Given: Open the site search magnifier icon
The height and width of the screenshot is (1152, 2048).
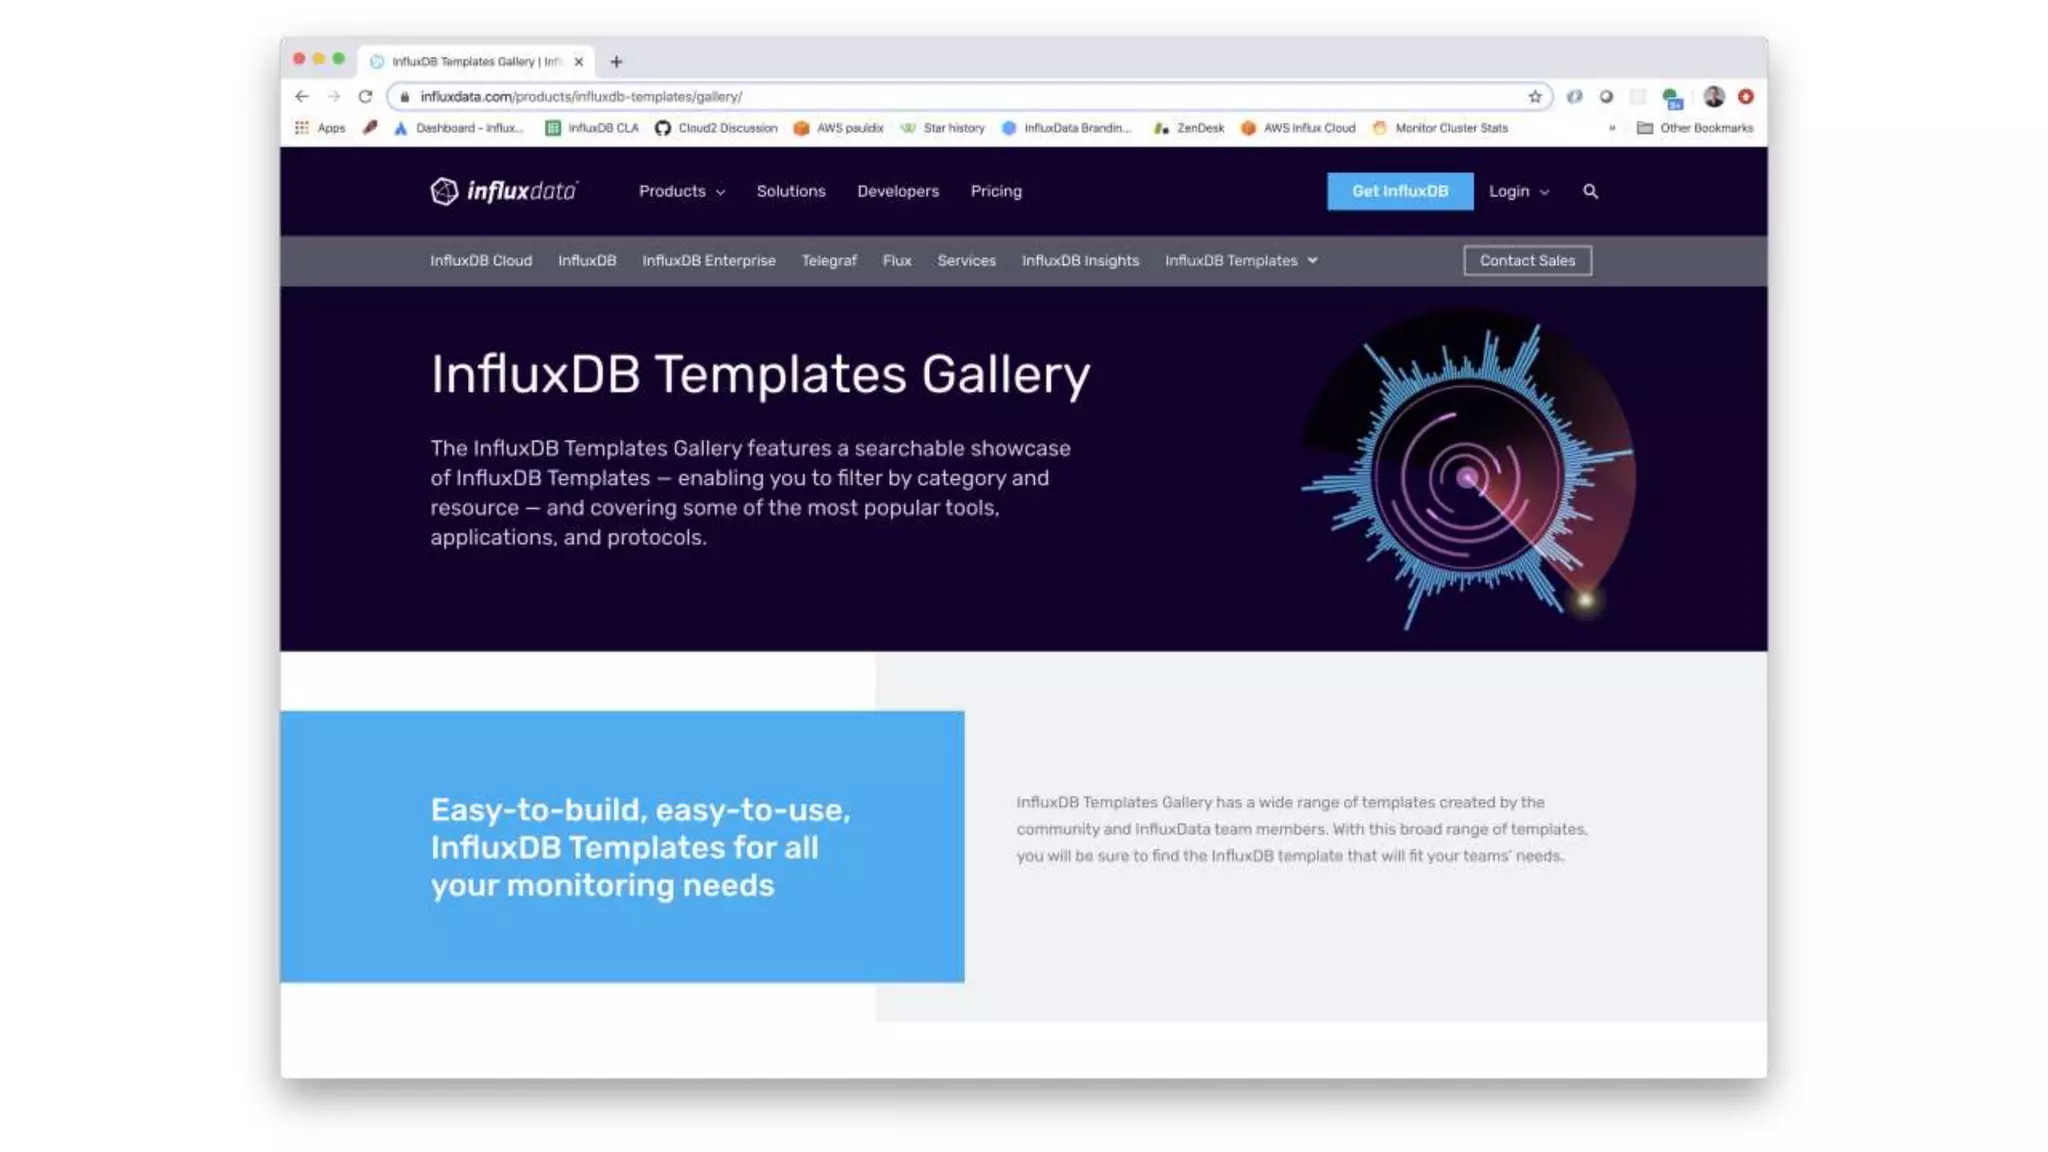Looking at the screenshot, I should click(x=1590, y=191).
